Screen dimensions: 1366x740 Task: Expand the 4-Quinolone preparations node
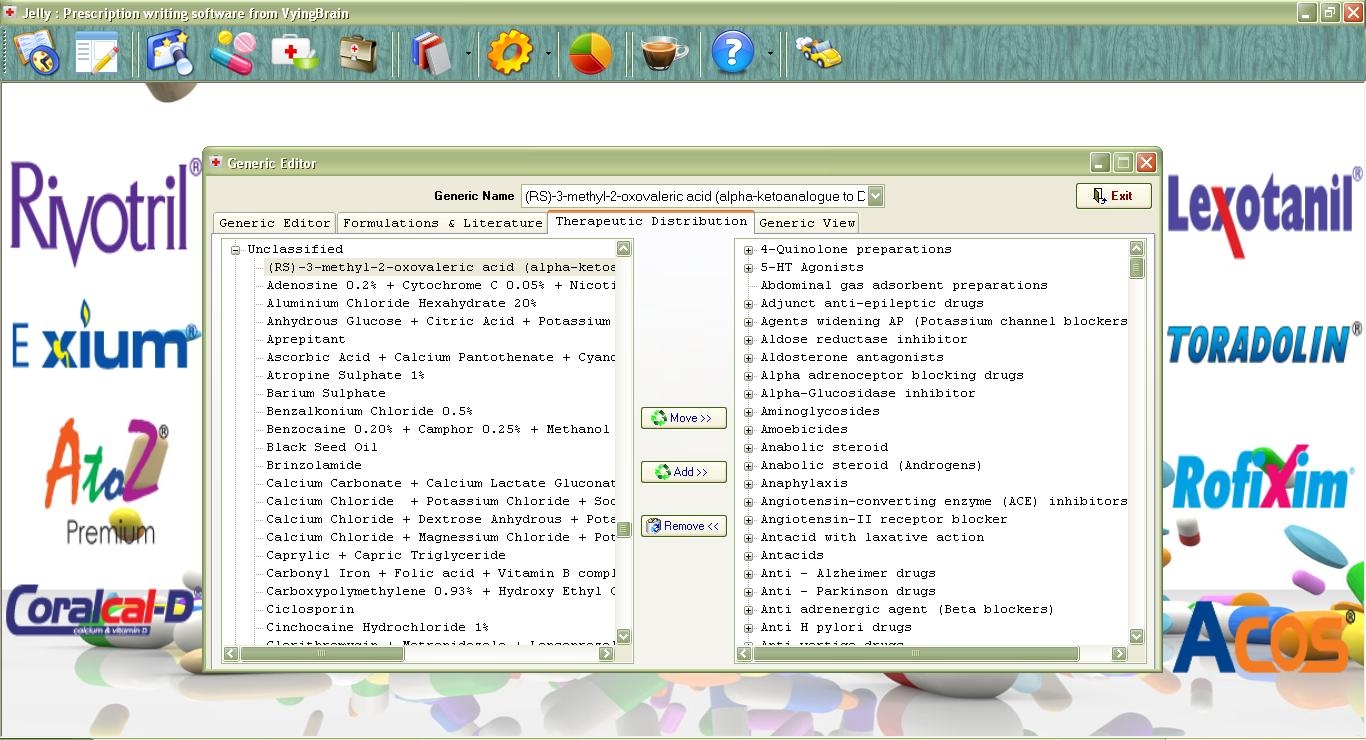click(748, 250)
